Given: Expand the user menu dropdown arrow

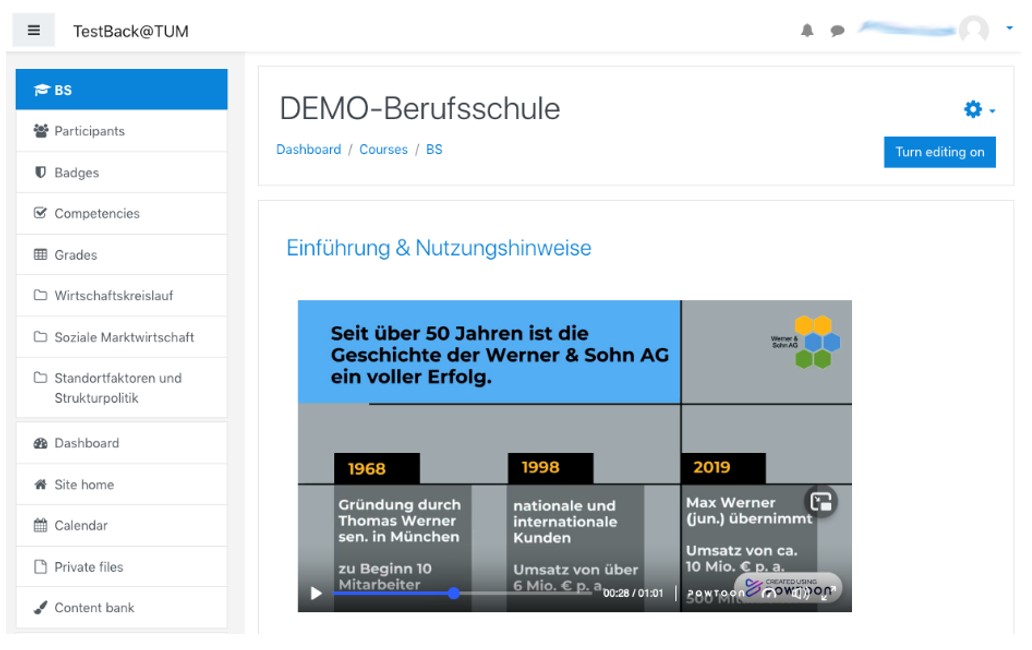Looking at the screenshot, I should pyautogui.click(x=1009, y=29).
